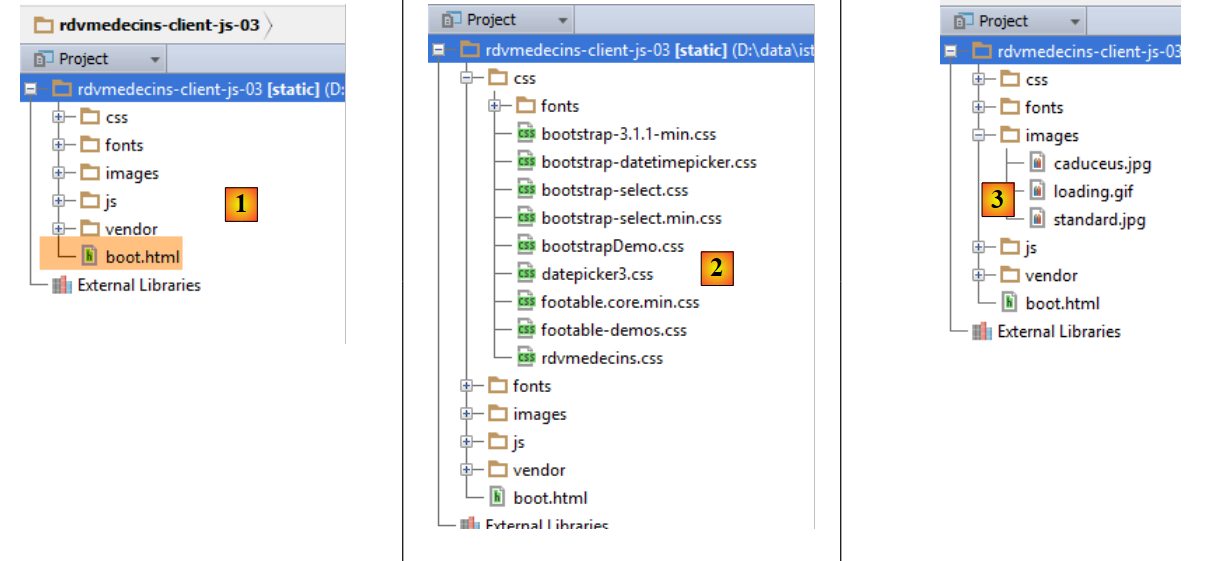1206x561 pixels.
Task: Open the Project dropdown below the breadcrumb bar
Action: (155, 59)
